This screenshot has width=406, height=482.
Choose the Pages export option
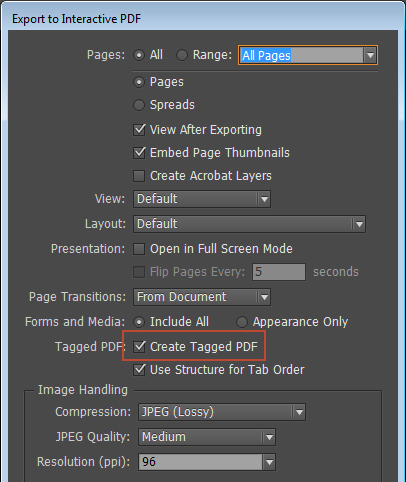click(x=139, y=82)
